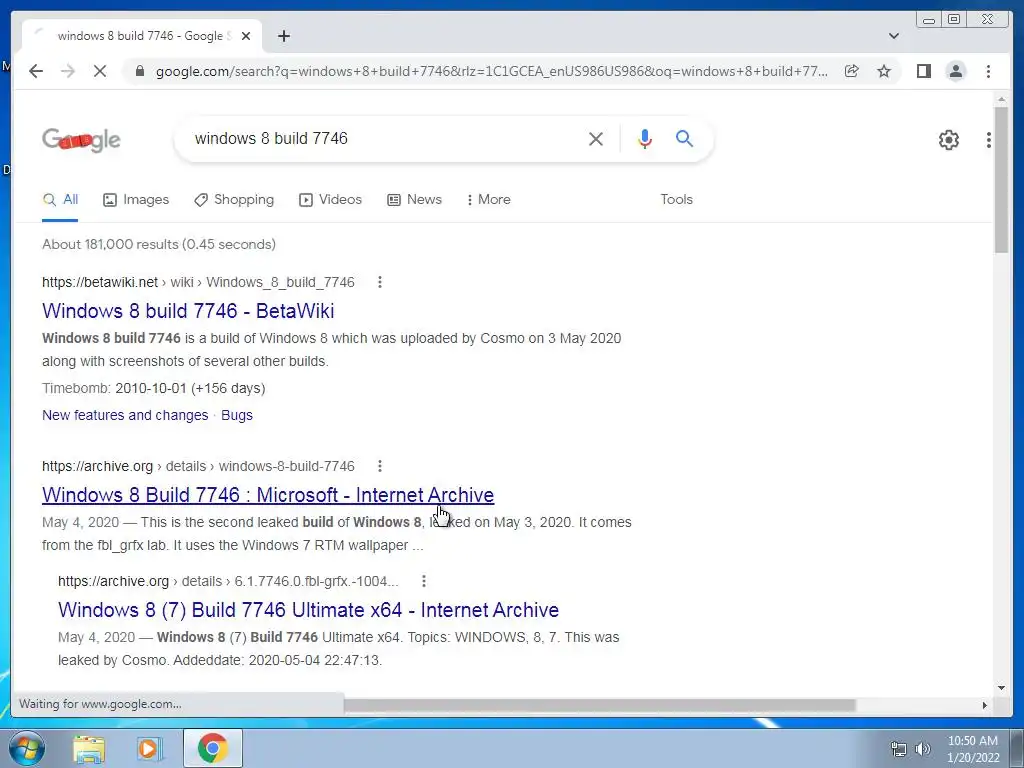Open the Google apps dots menu
This screenshot has height=768, width=1024.
coord(988,140)
